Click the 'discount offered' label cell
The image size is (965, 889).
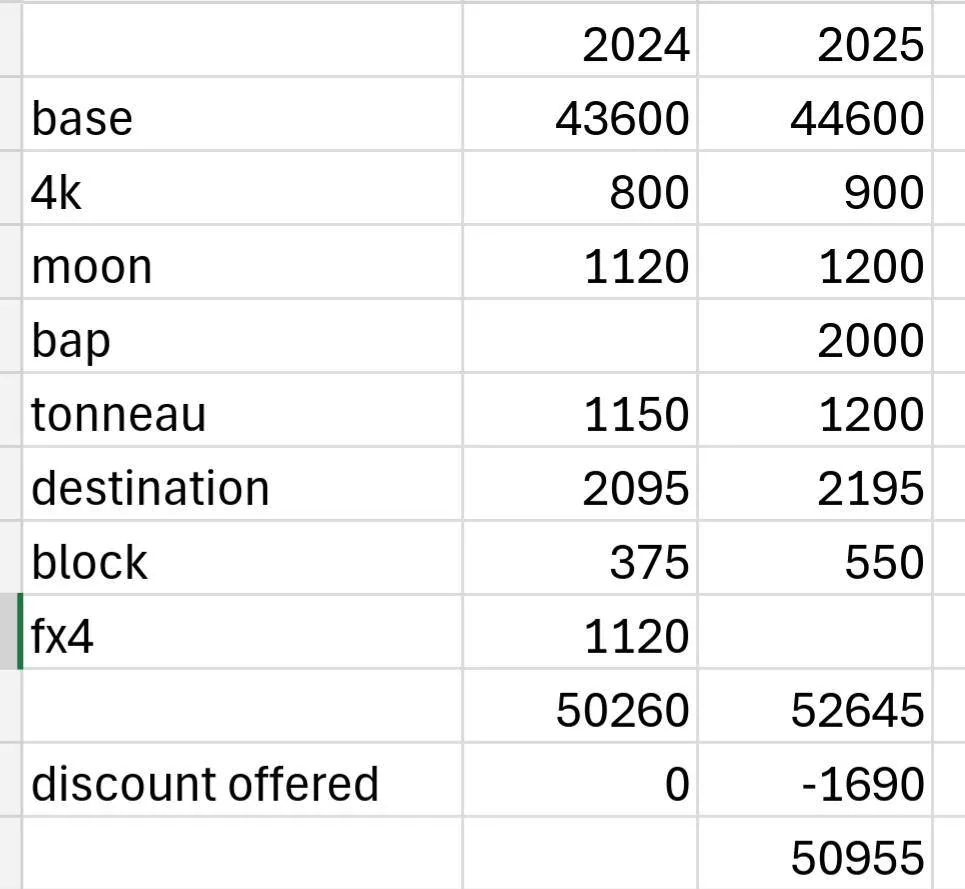(242, 780)
